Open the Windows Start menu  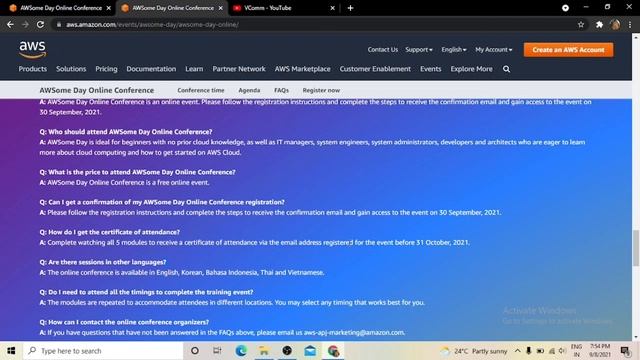pos(11,351)
